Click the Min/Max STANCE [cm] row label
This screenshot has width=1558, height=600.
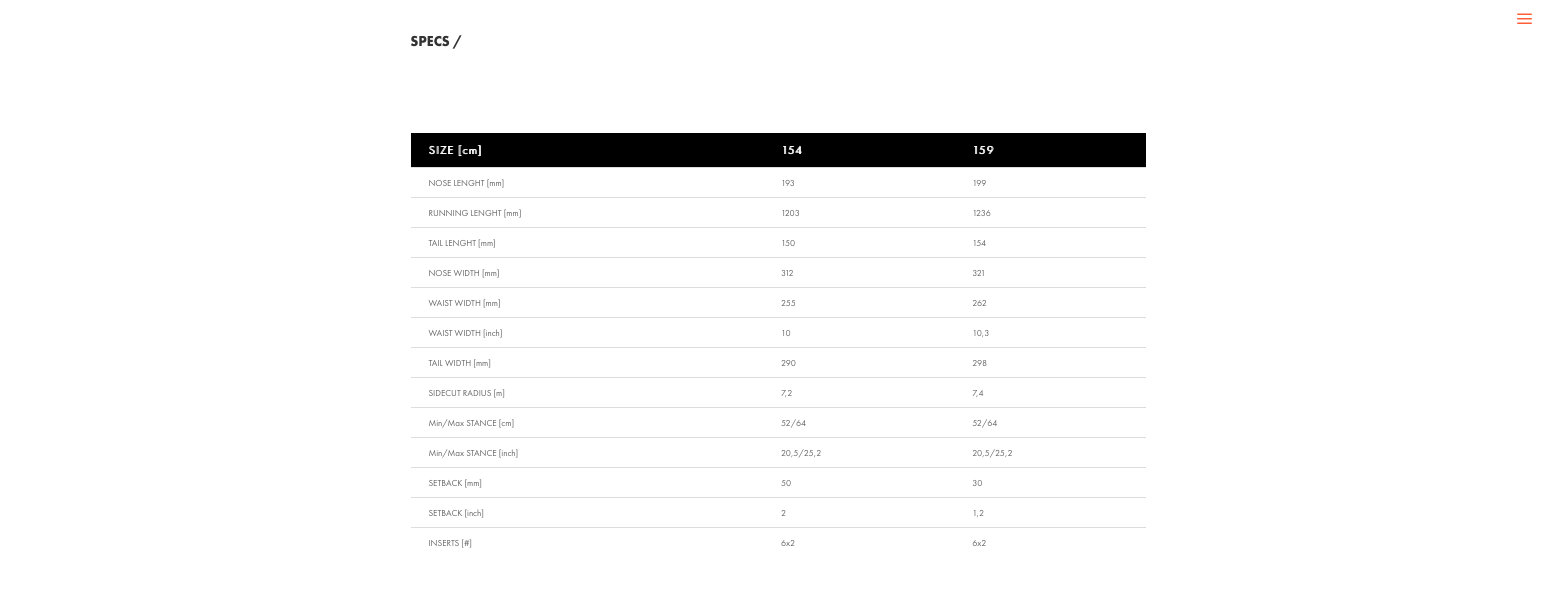(471, 423)
